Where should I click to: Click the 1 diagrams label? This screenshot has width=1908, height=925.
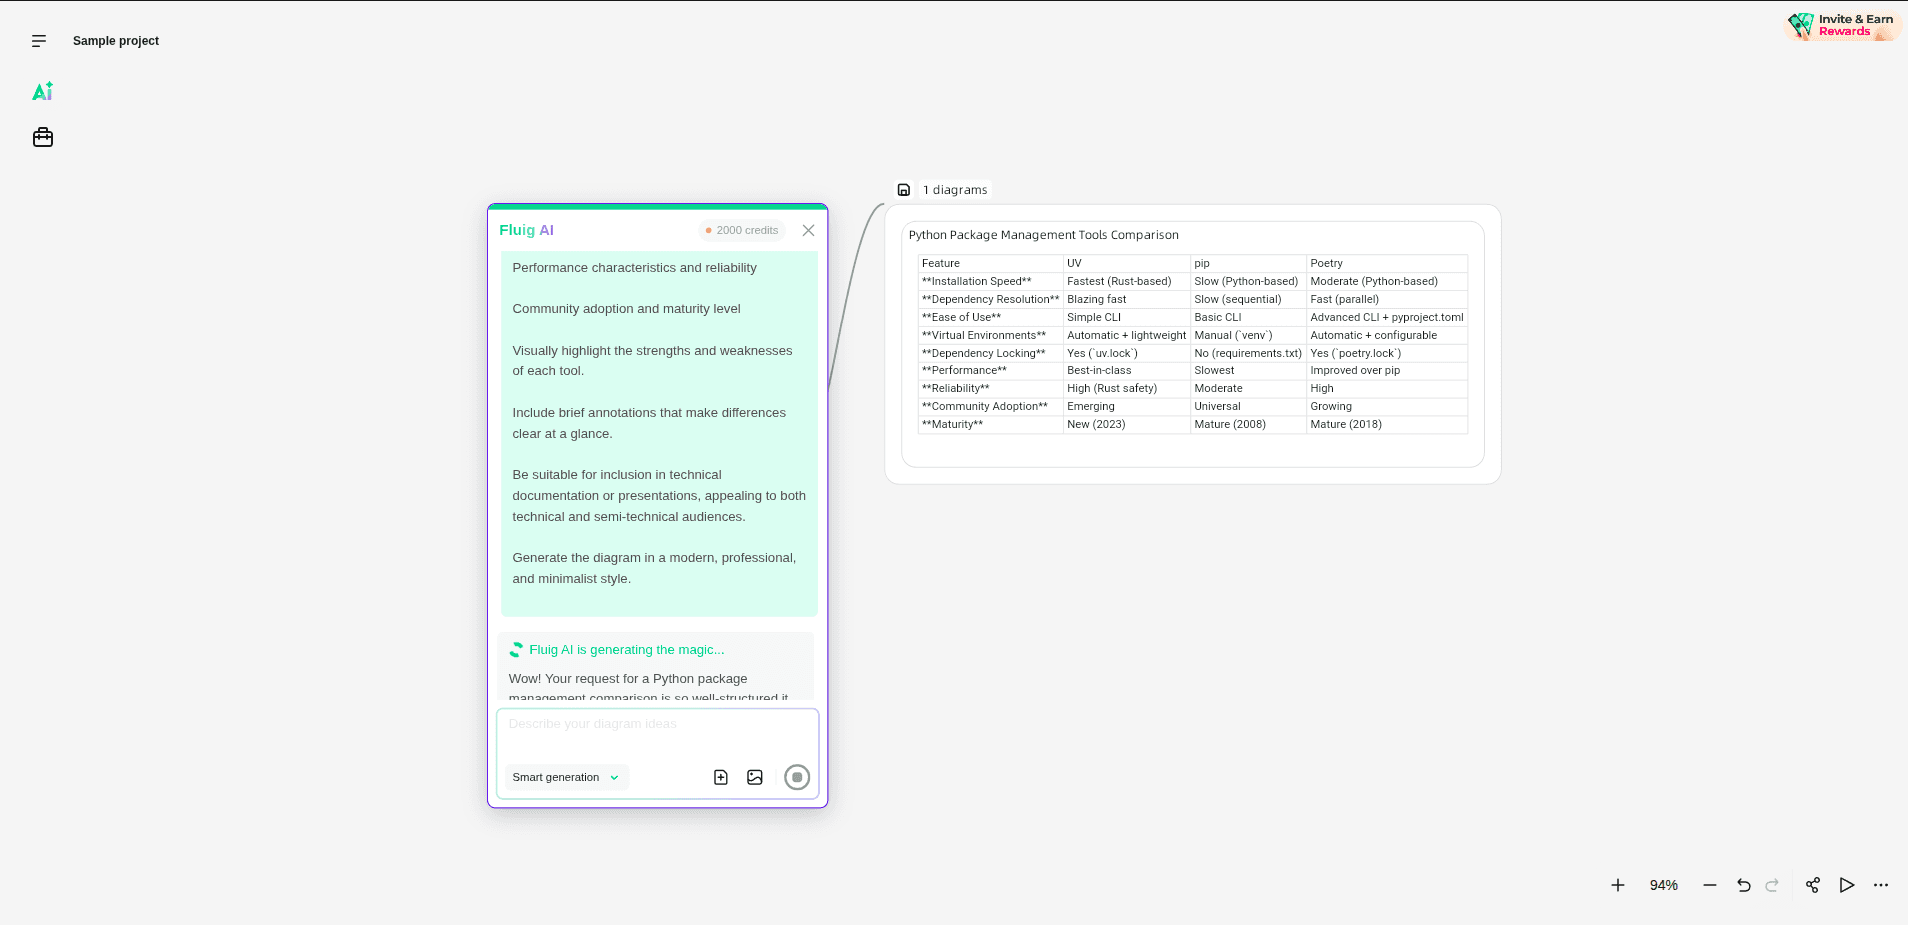[955, 190]
